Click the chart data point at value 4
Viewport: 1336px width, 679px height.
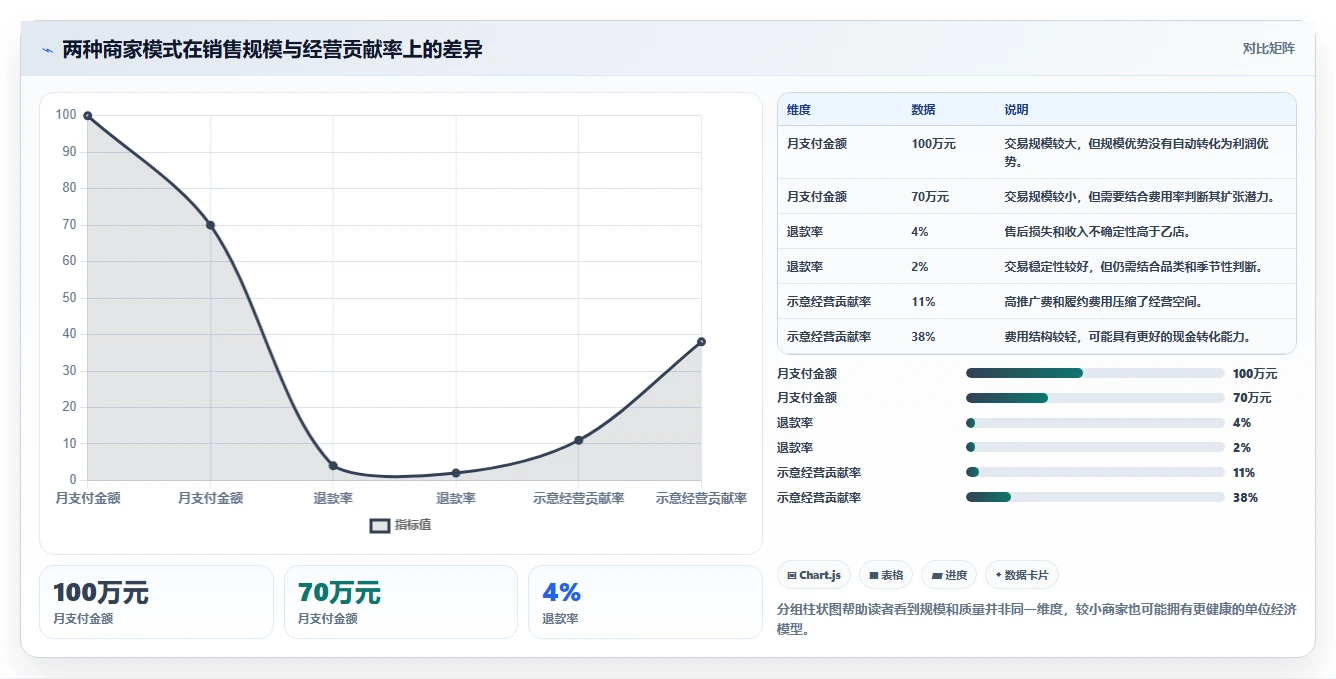tap(333, 466)
